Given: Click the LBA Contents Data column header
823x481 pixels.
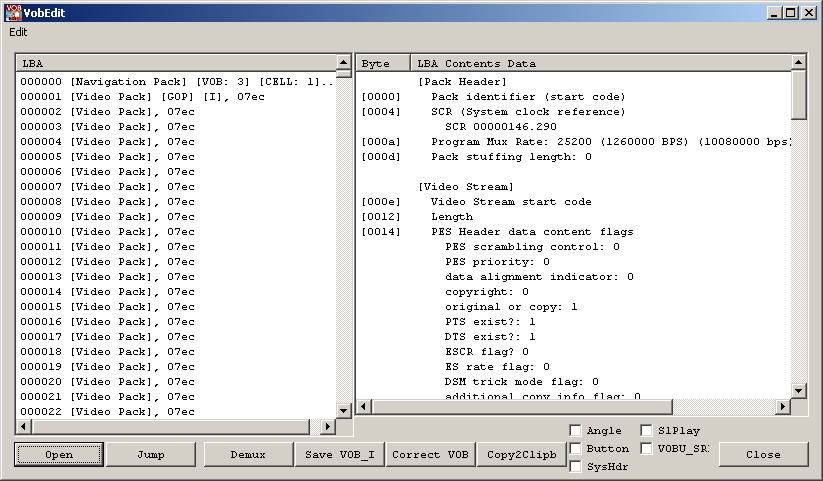Looking at the screenshot, I should coord(601,63).
